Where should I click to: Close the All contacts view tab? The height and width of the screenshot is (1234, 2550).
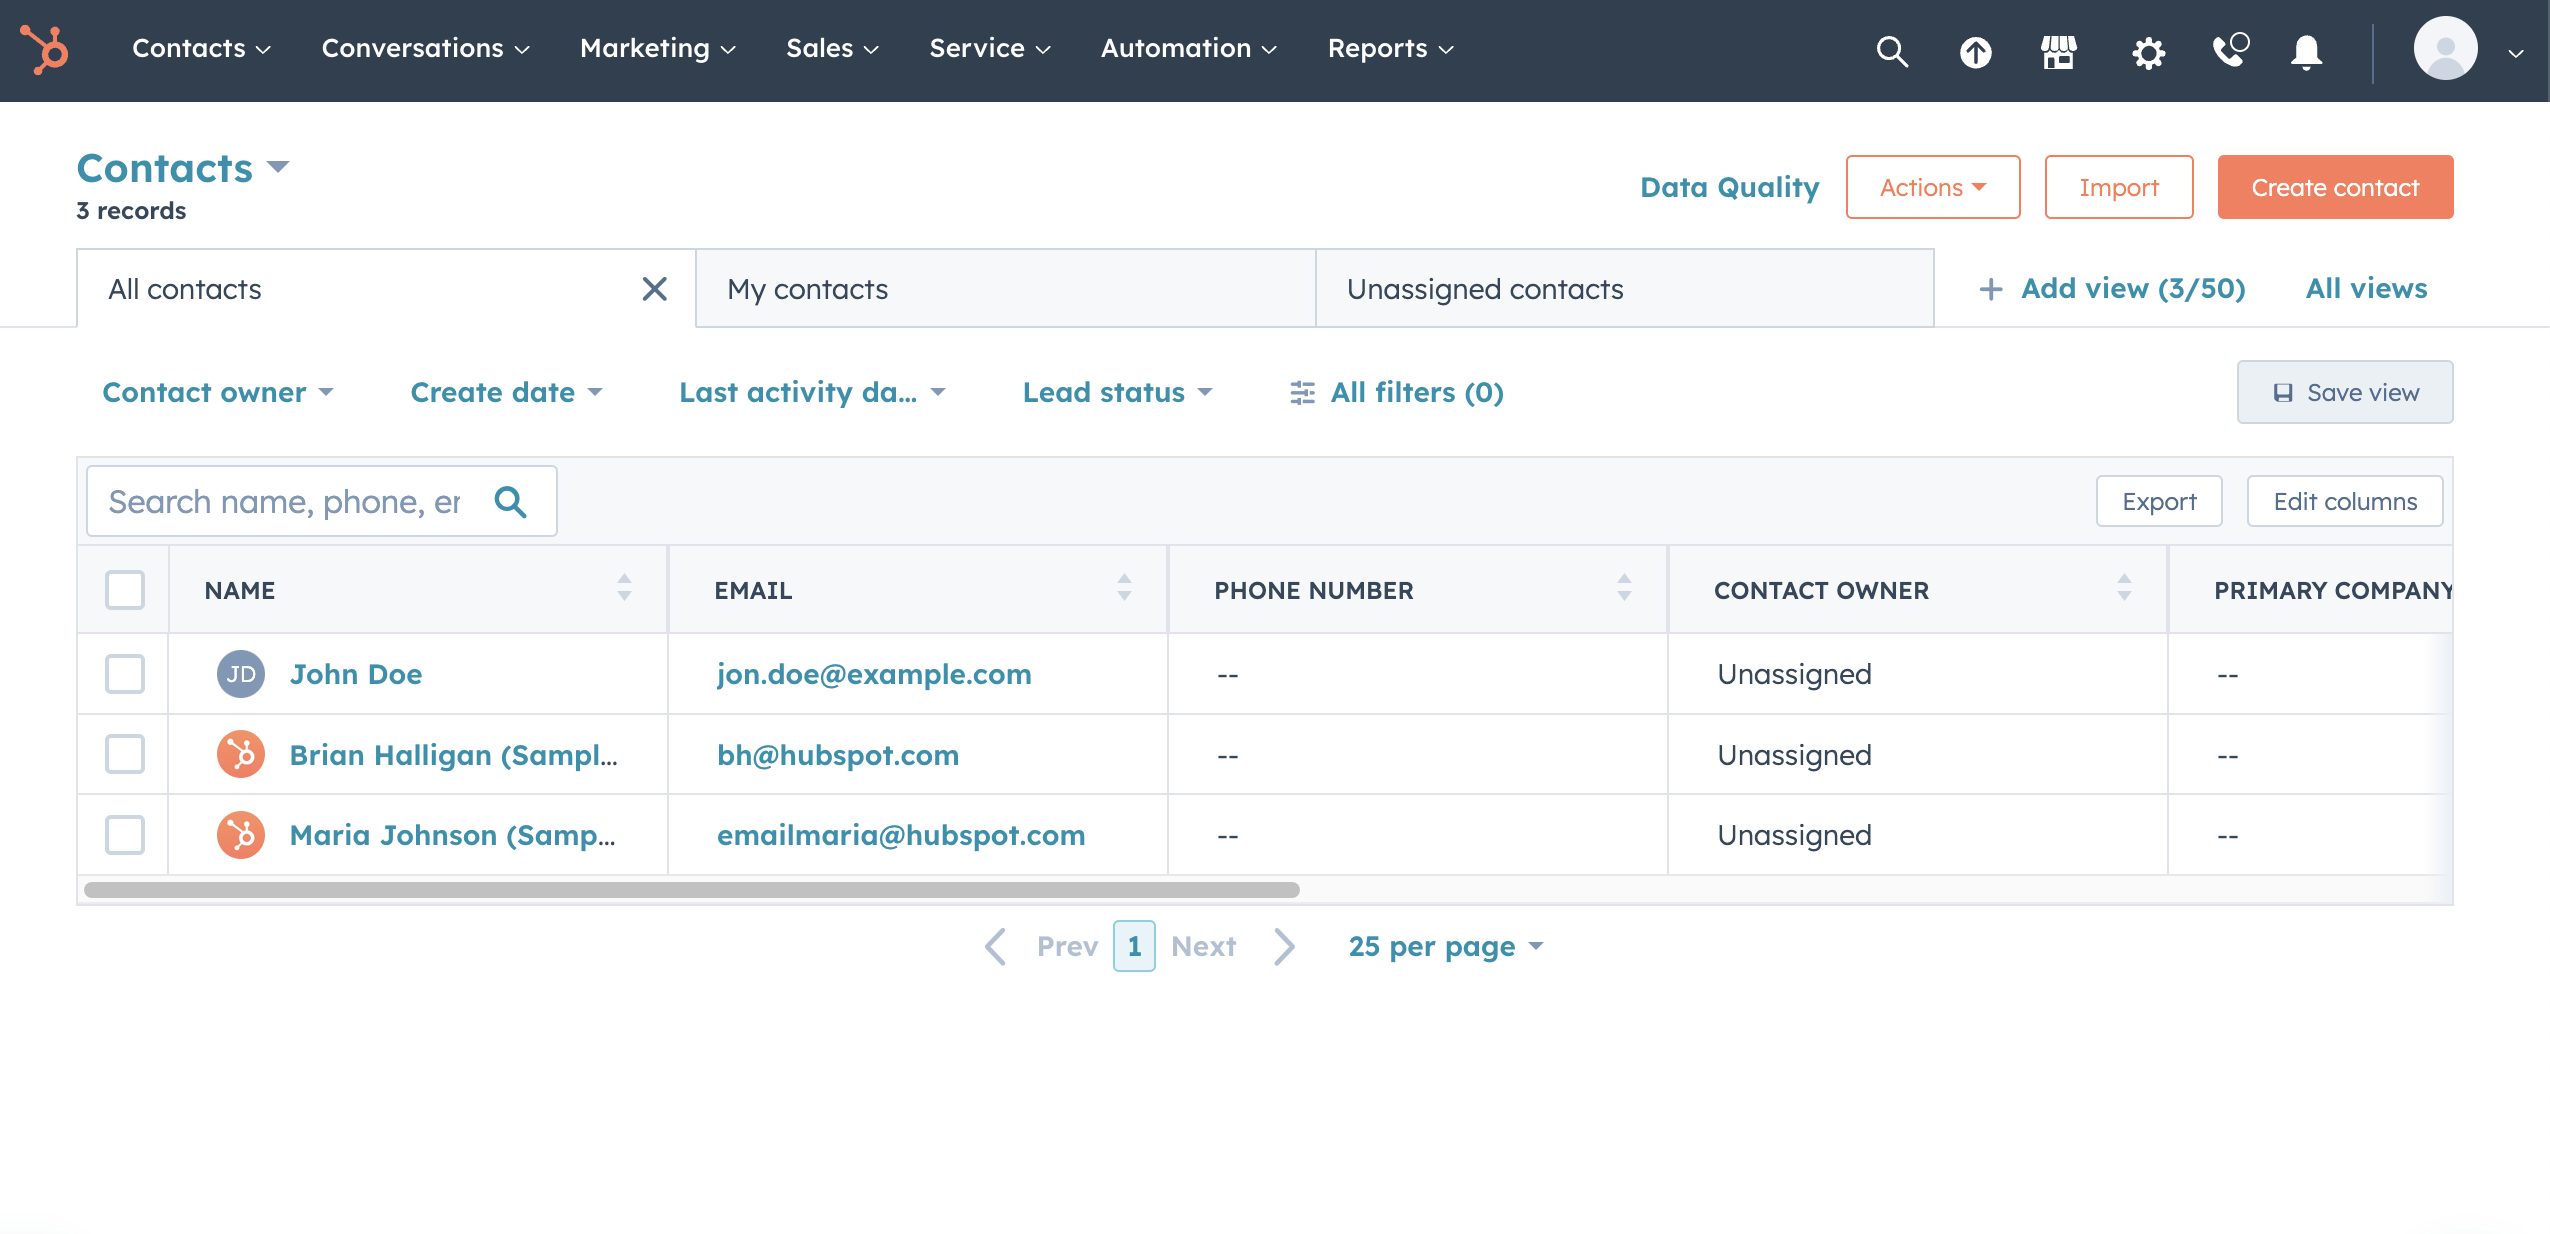click(654, 289)
